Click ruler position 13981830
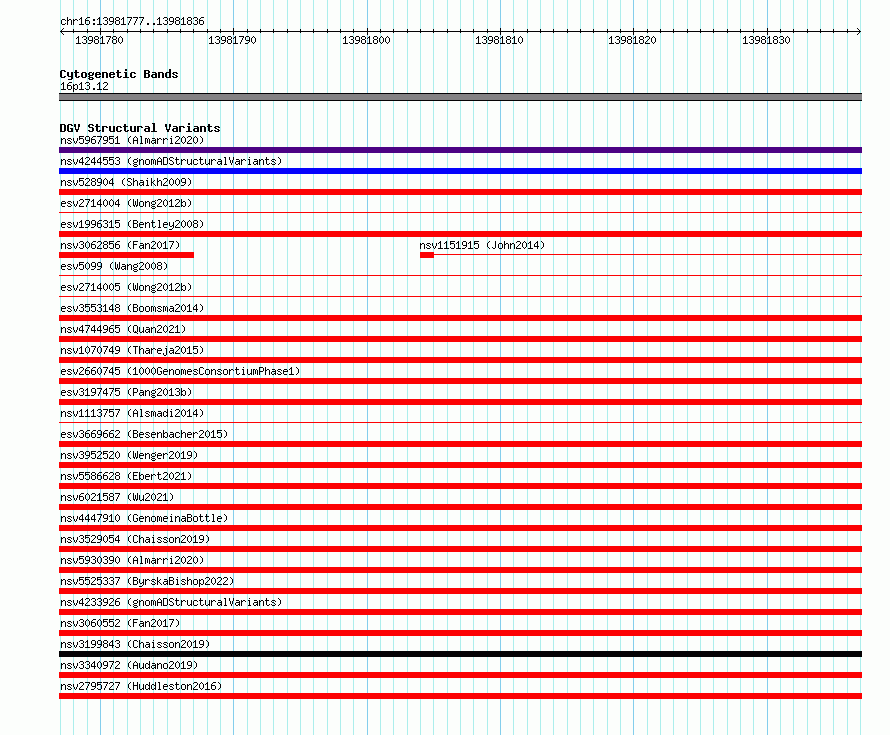The height and width of the screenshot is (735, 890). (x=766, y=40)
